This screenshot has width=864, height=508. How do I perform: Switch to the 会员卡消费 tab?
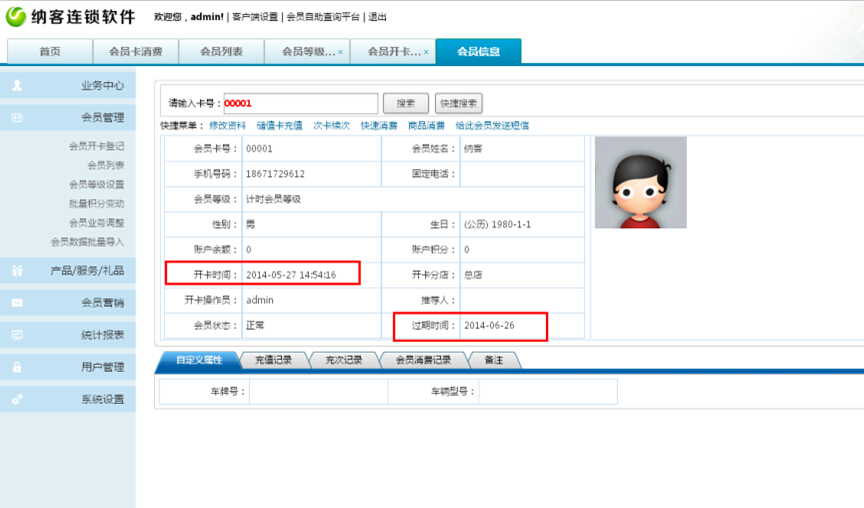point(135,52)
